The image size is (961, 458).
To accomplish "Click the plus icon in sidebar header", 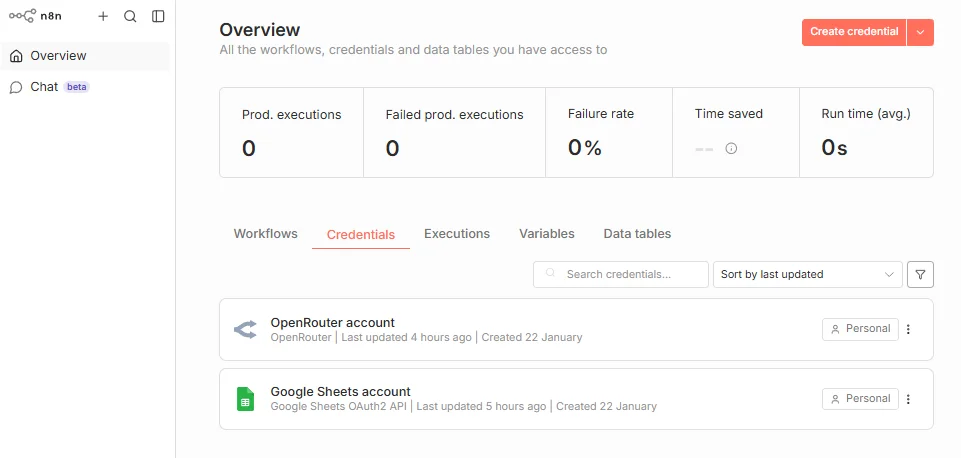I will tap(103, 16).
